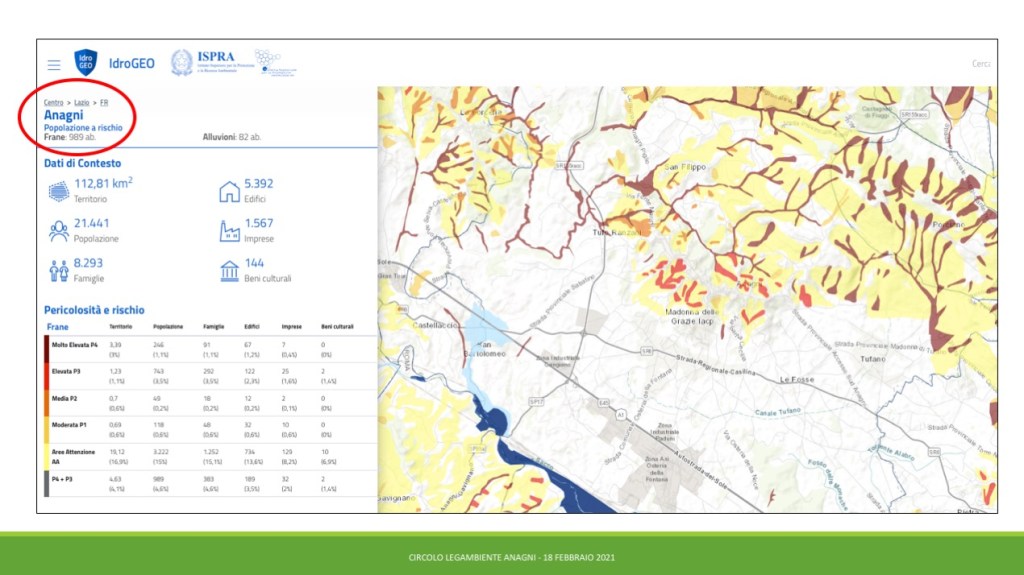Image resolution: width=1024 pixels, height=575 pixels.
Task: Click the Frane table heading
Action: tap(58, 327)
